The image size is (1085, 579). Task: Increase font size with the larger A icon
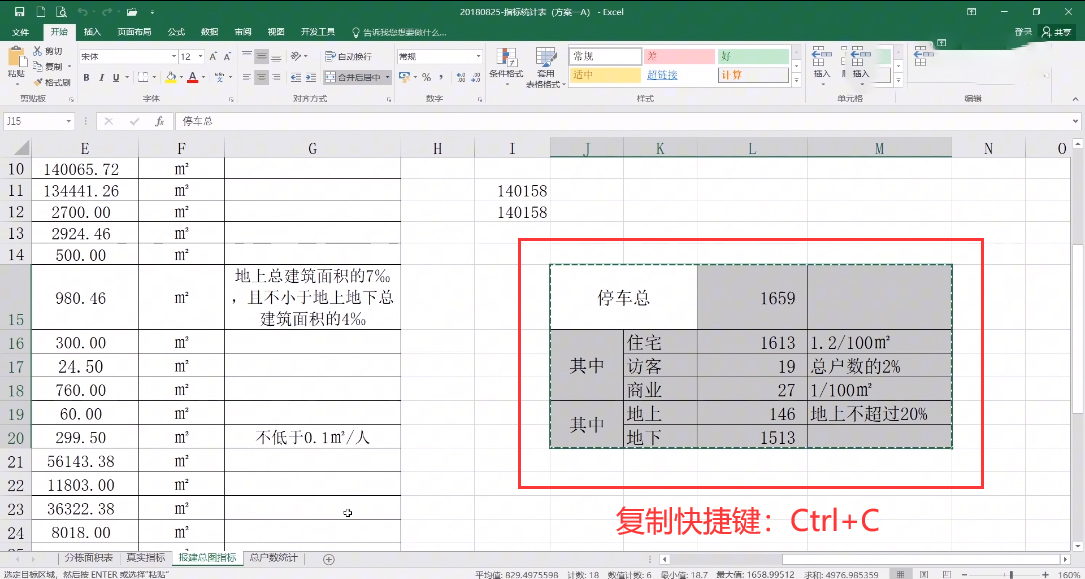(x=214, y=56)
